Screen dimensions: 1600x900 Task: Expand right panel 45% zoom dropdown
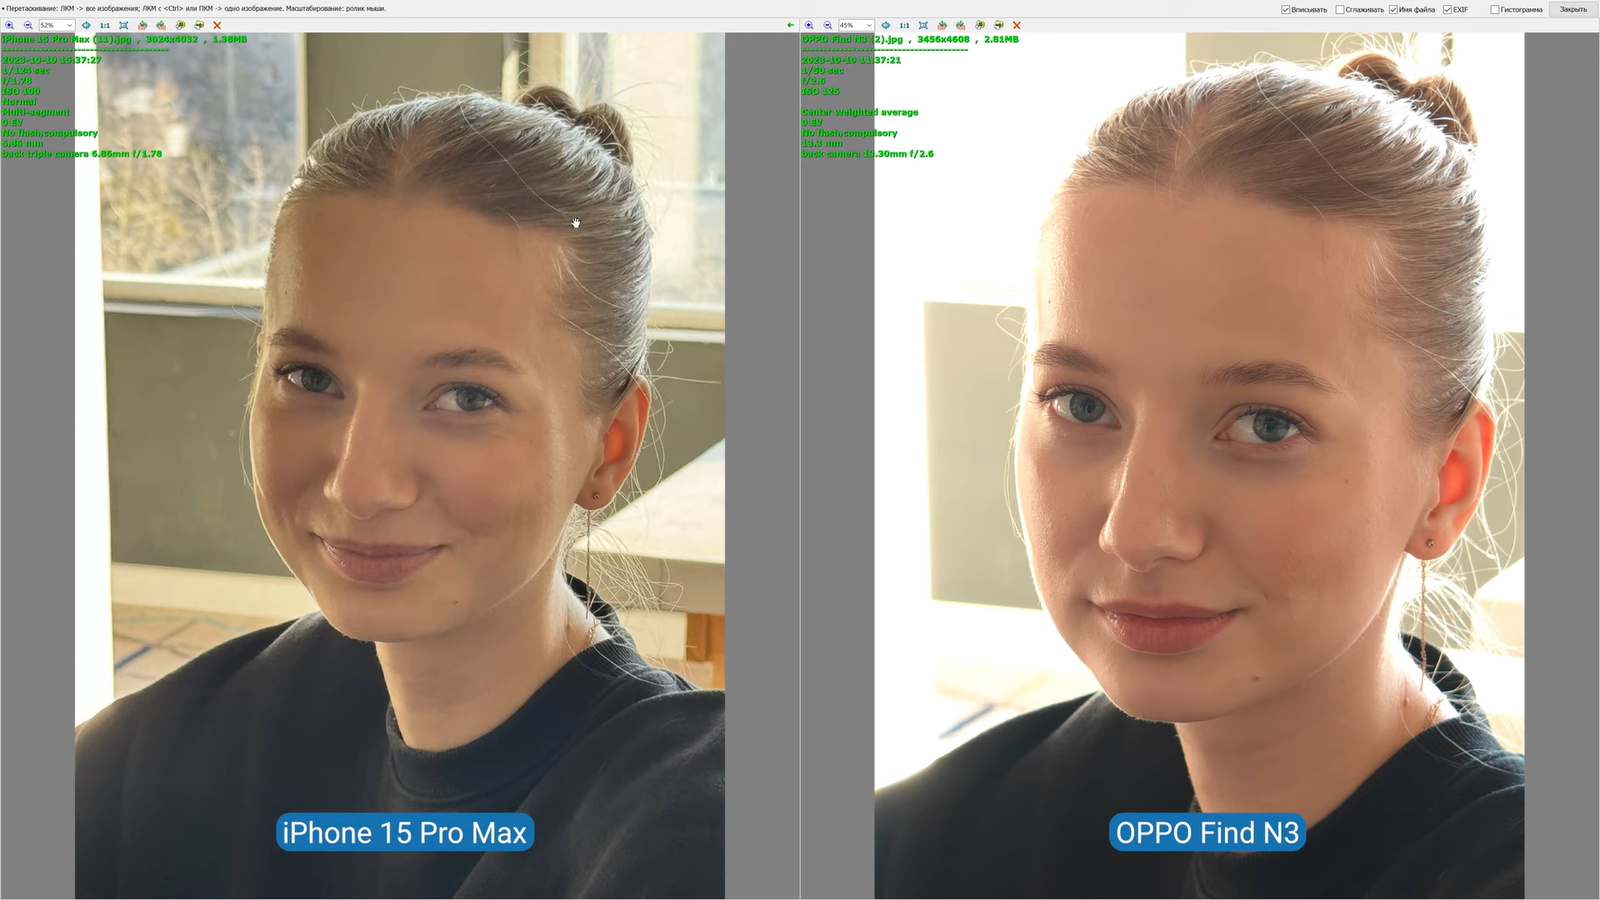(869, 25)
